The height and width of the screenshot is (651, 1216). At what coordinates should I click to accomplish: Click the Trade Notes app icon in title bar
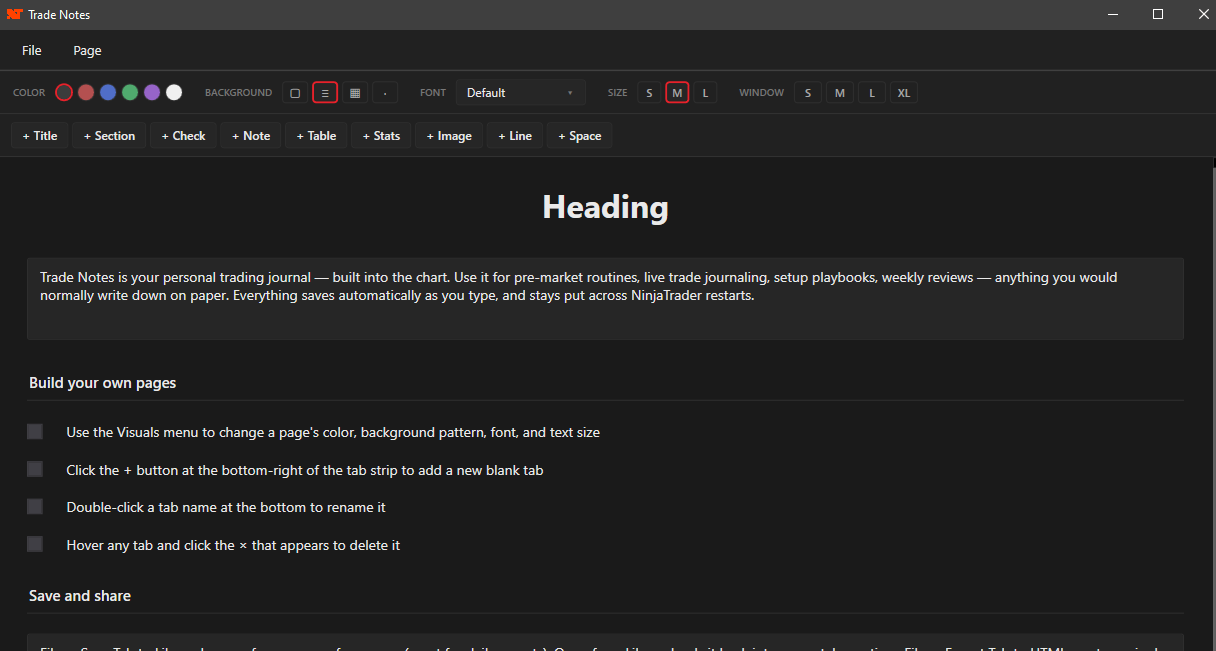click(14, 15)
